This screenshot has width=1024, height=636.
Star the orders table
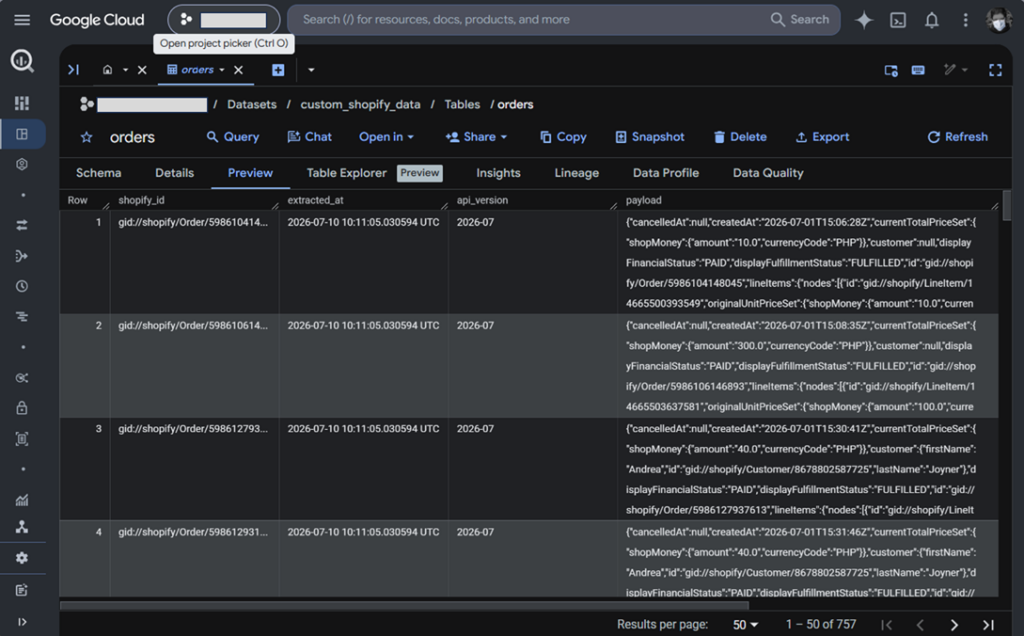[86, 137]
